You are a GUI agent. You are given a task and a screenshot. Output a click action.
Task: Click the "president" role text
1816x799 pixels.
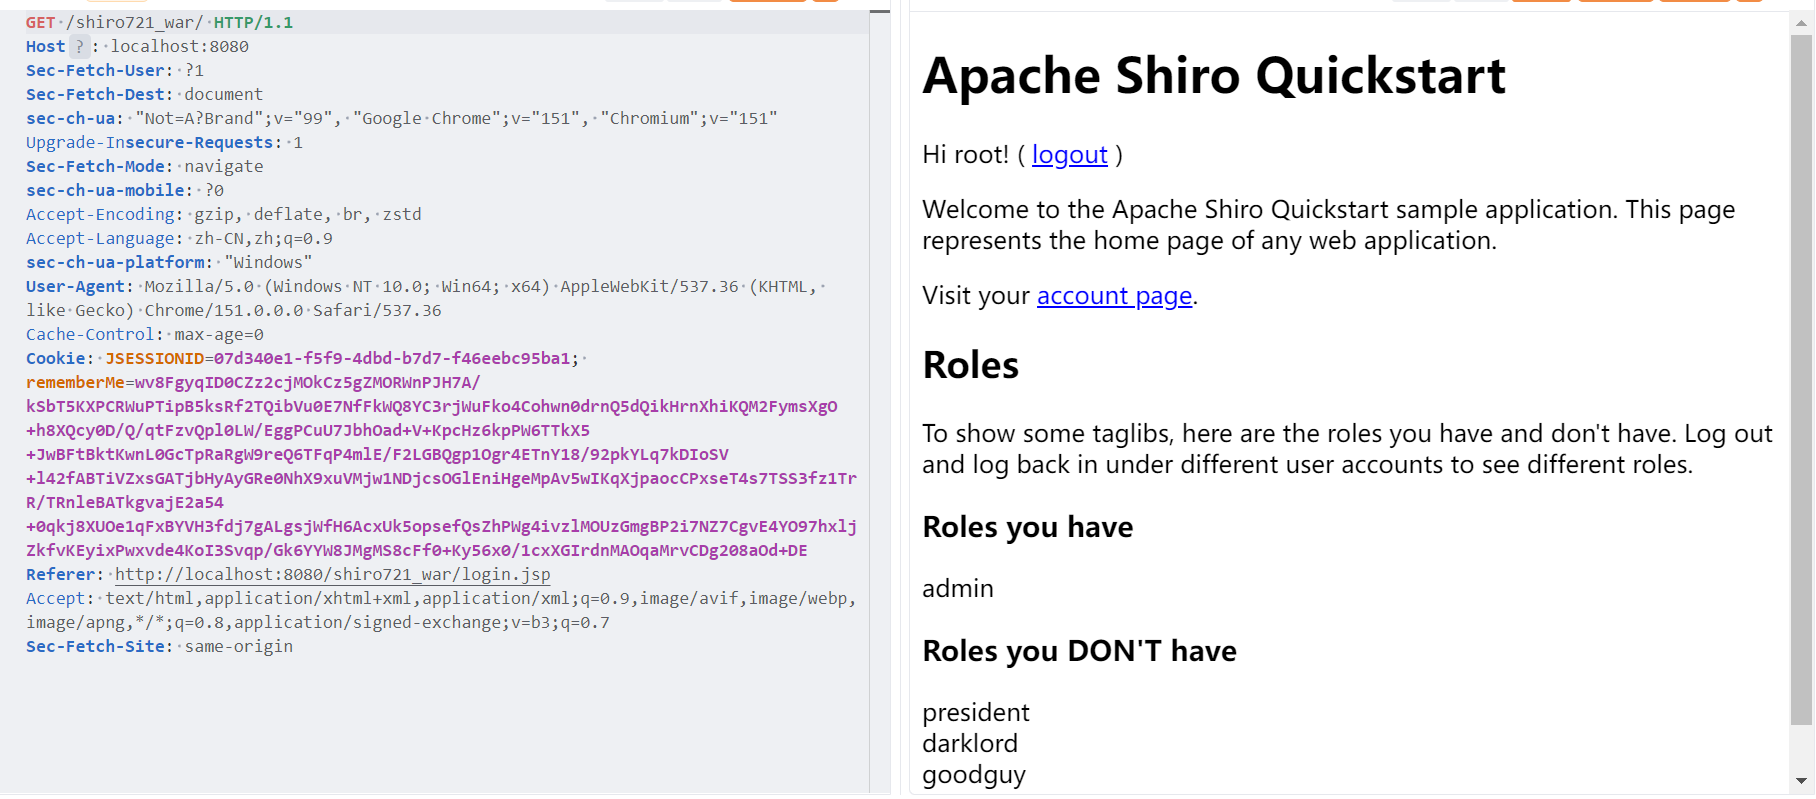coord(976,713)
